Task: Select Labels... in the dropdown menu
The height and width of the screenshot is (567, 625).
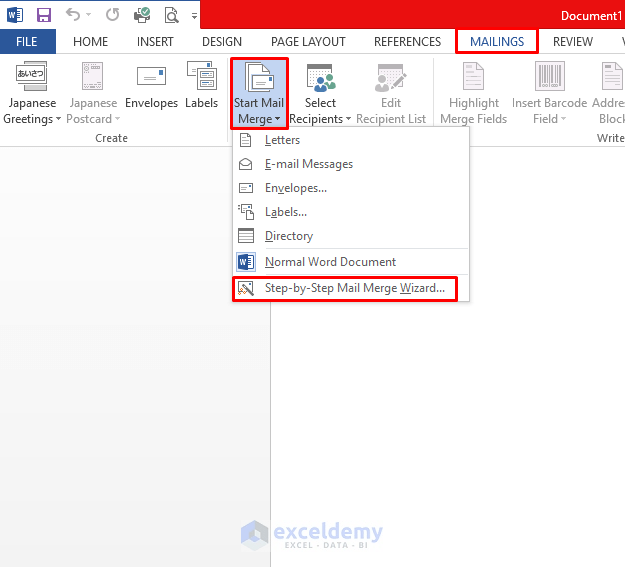Action: (351, 212)
